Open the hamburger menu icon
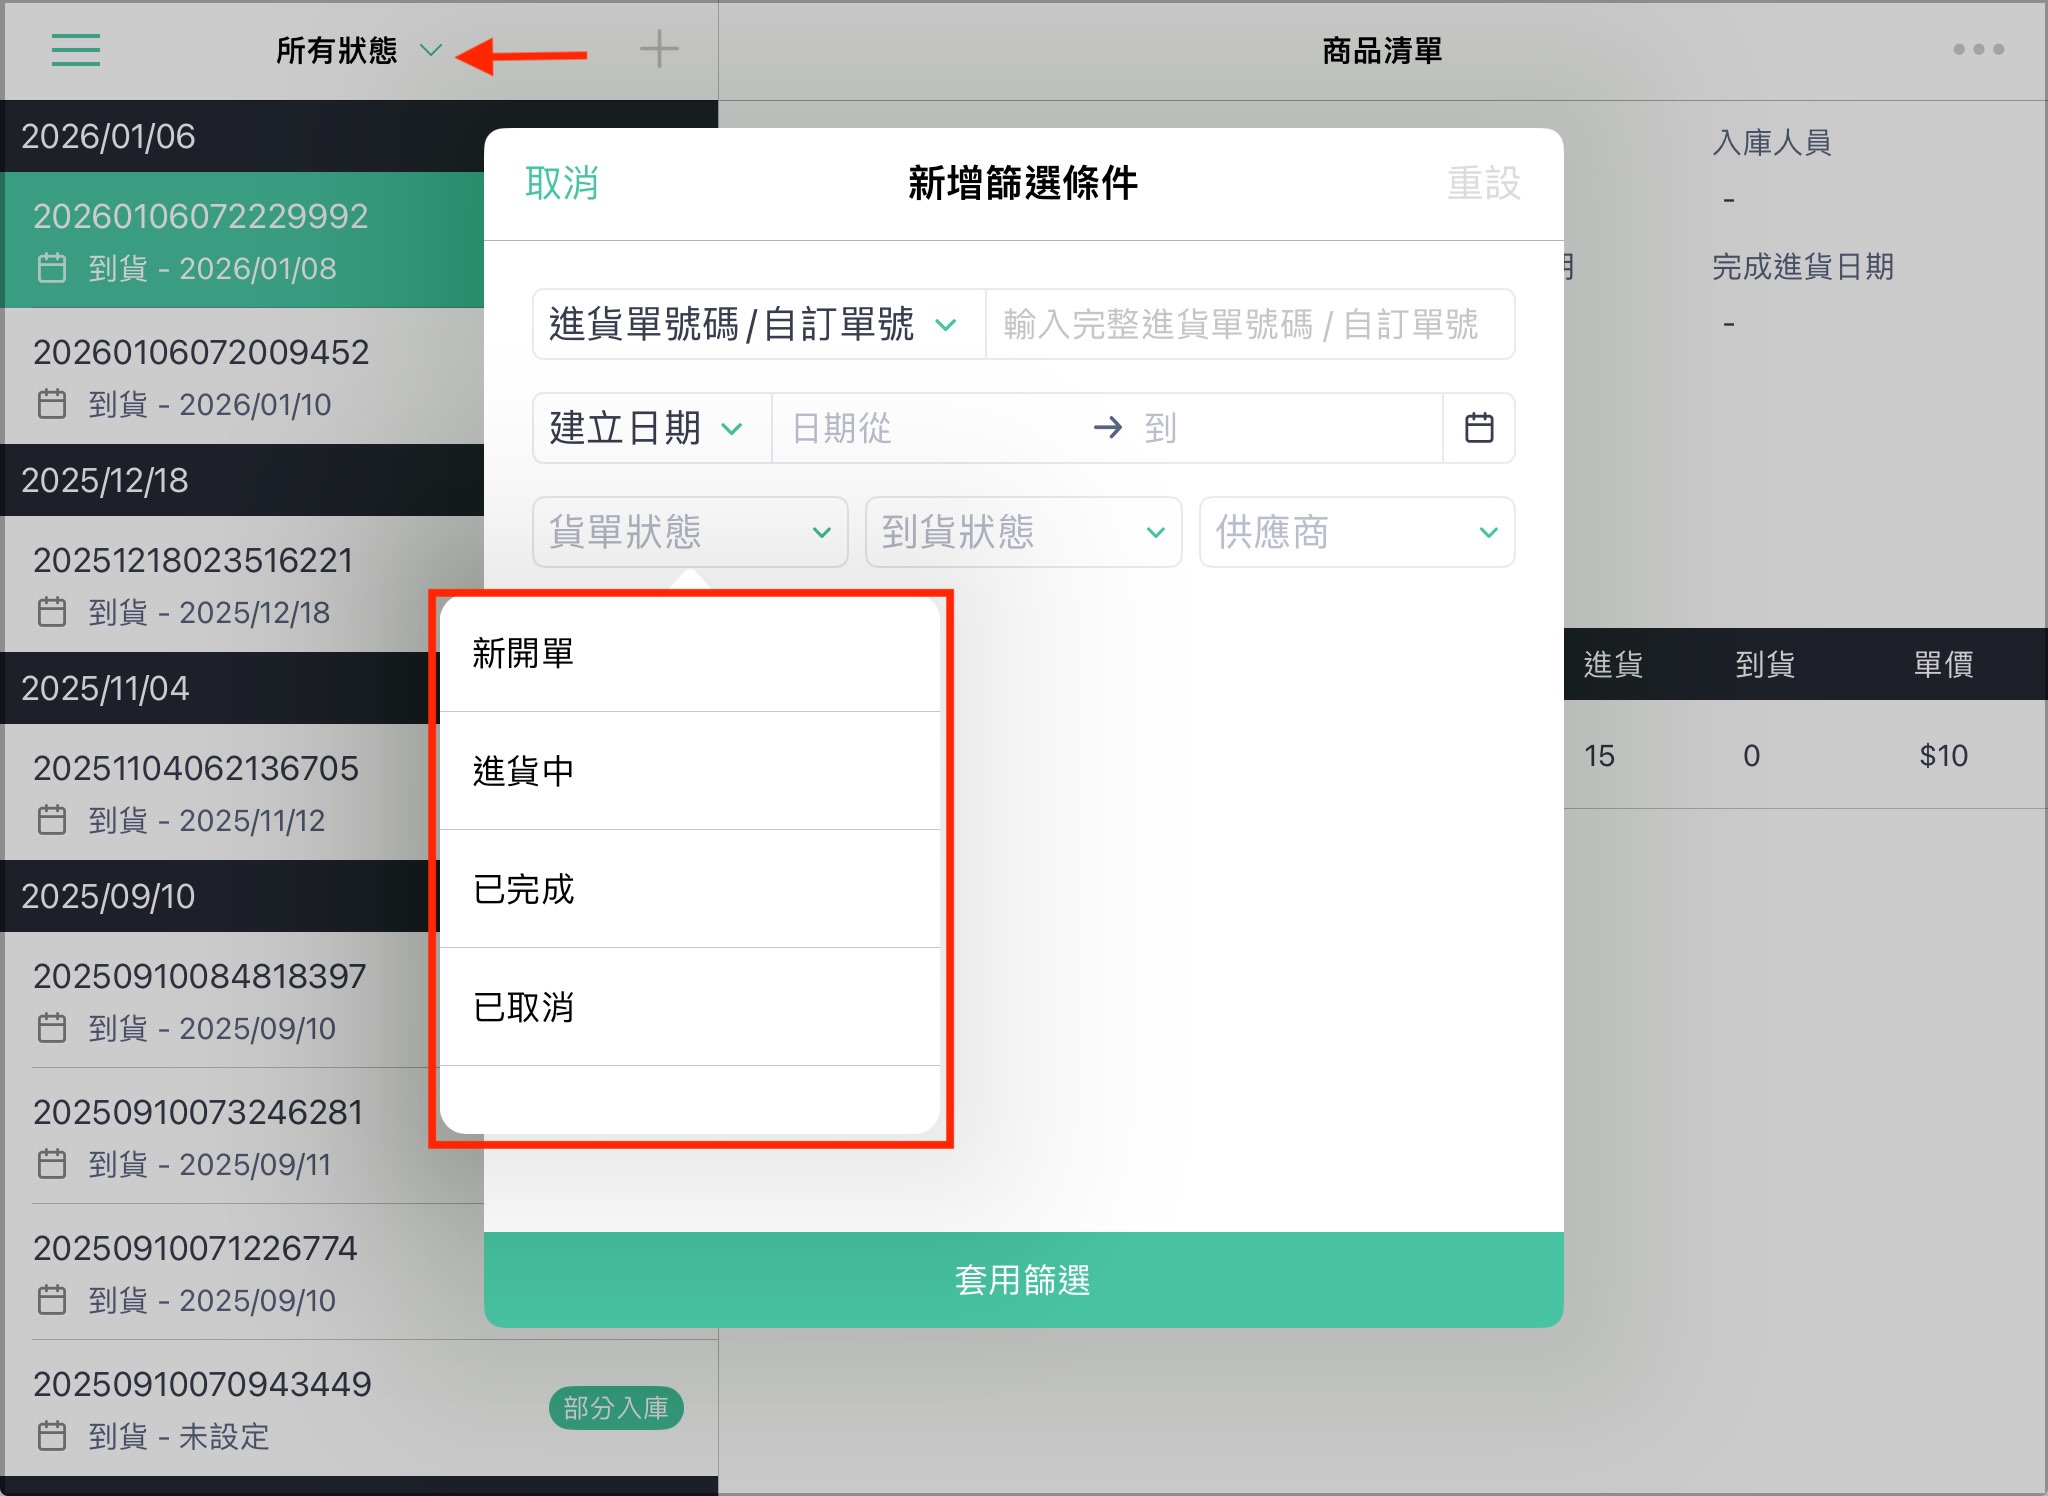The height and width of the screenshot is (1496, 2048). [x=76, y=50]
